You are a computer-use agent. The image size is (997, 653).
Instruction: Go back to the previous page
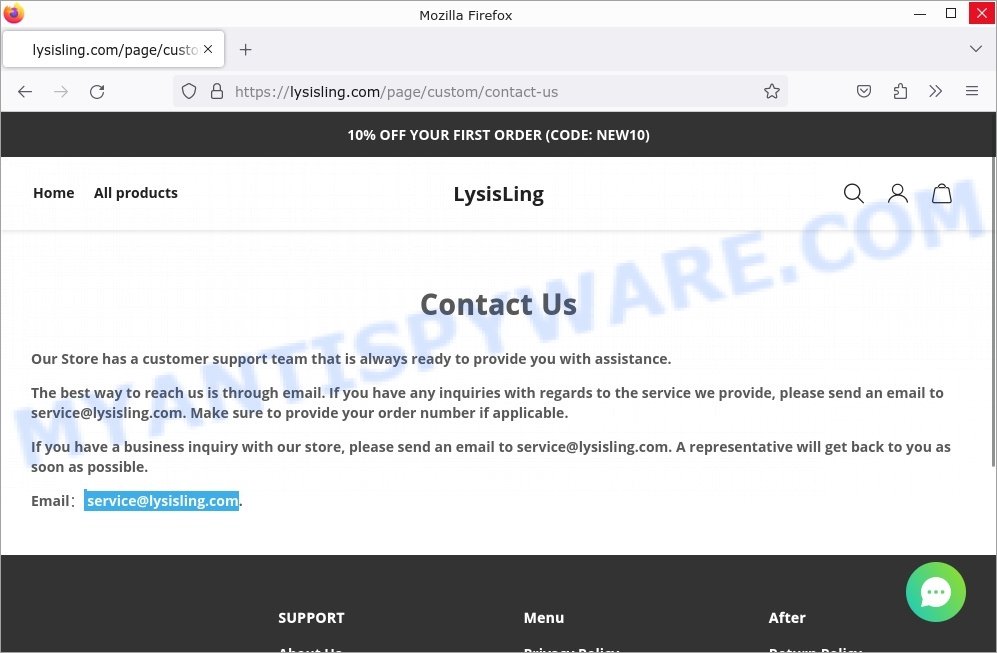pos(25,92)
